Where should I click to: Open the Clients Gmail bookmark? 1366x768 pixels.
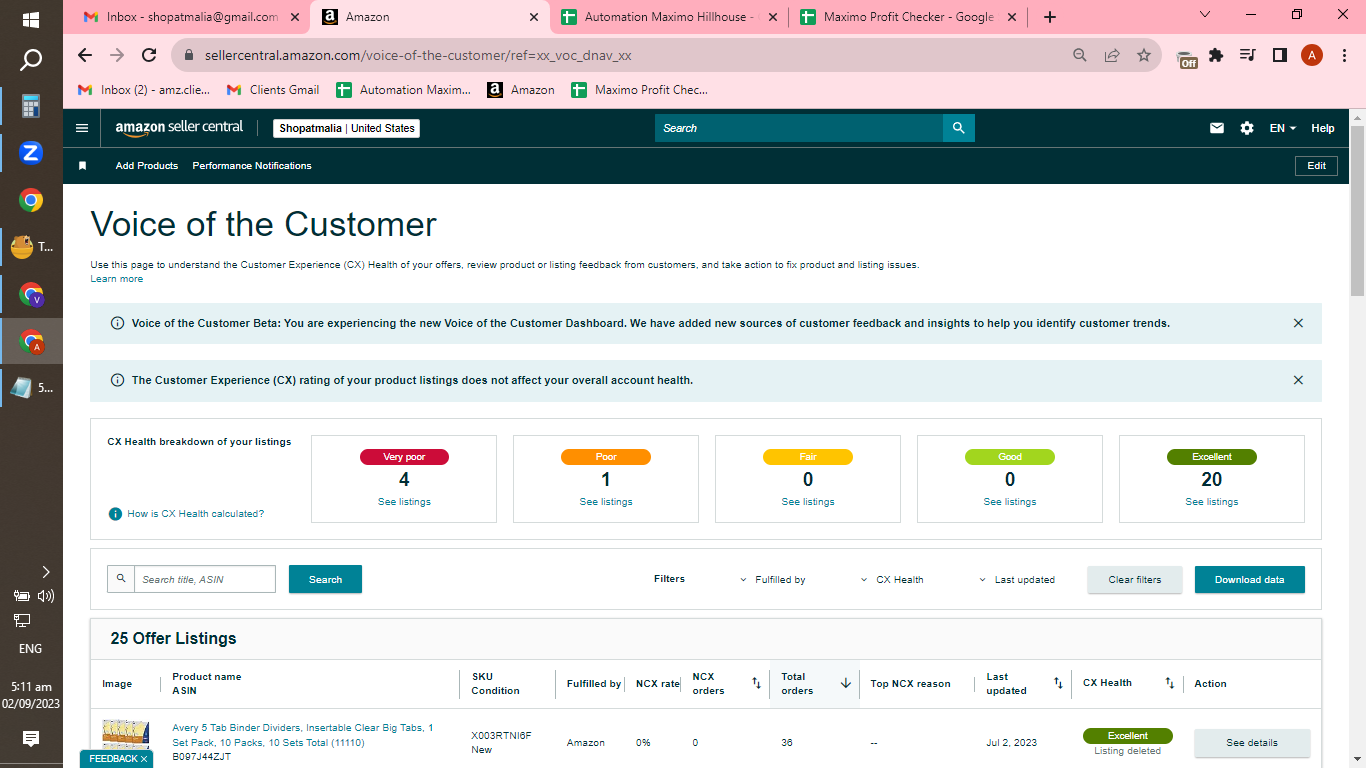[273, 90]
